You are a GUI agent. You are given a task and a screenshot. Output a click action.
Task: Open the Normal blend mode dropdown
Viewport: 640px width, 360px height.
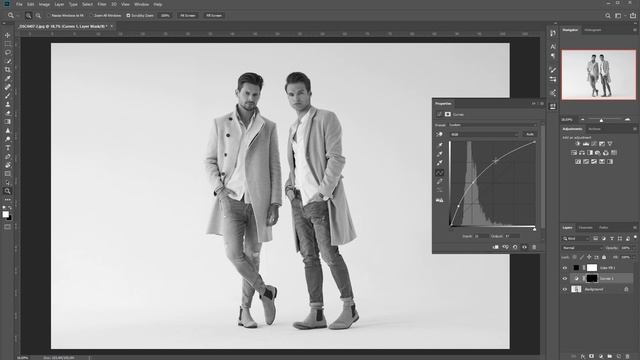pos(582,248)
